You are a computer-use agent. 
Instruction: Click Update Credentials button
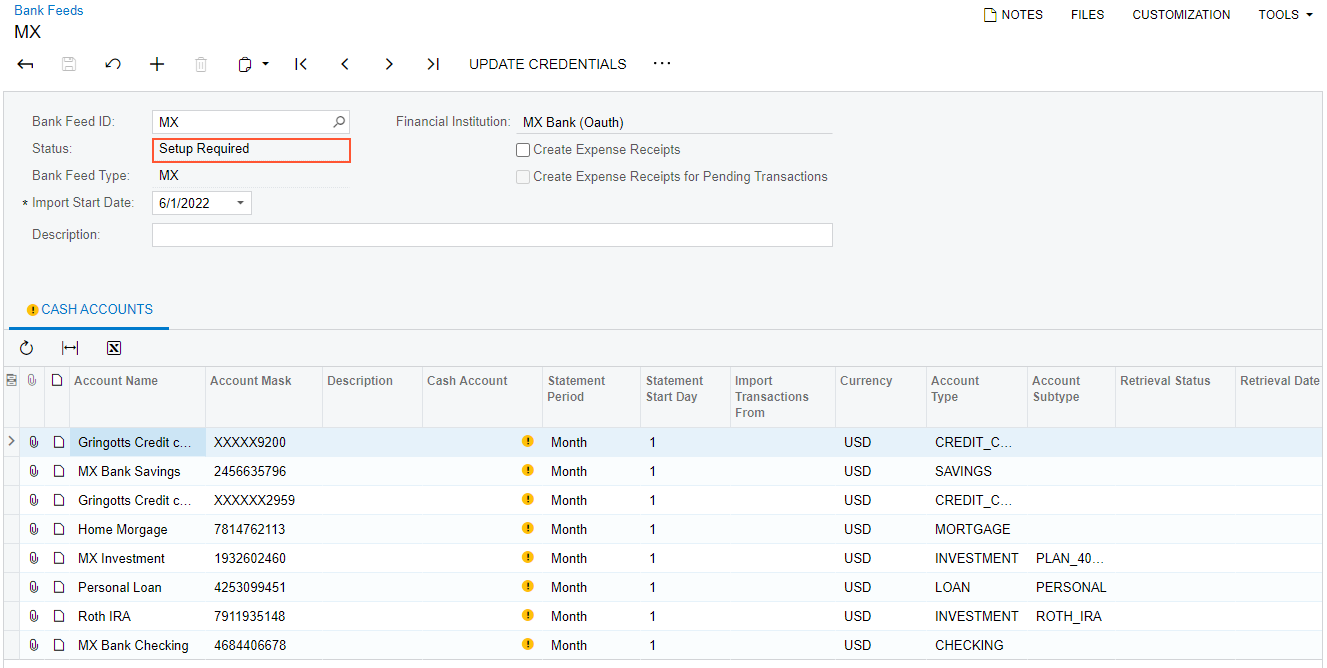tap(547, 64)
